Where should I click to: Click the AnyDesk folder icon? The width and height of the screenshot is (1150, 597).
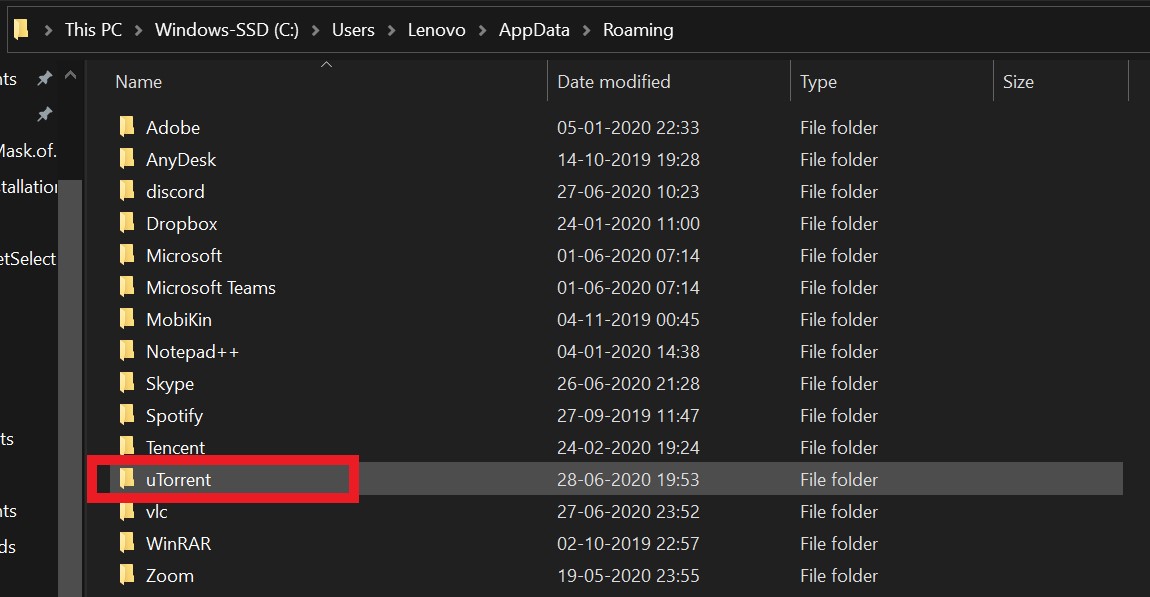click(x=127, y=159)
